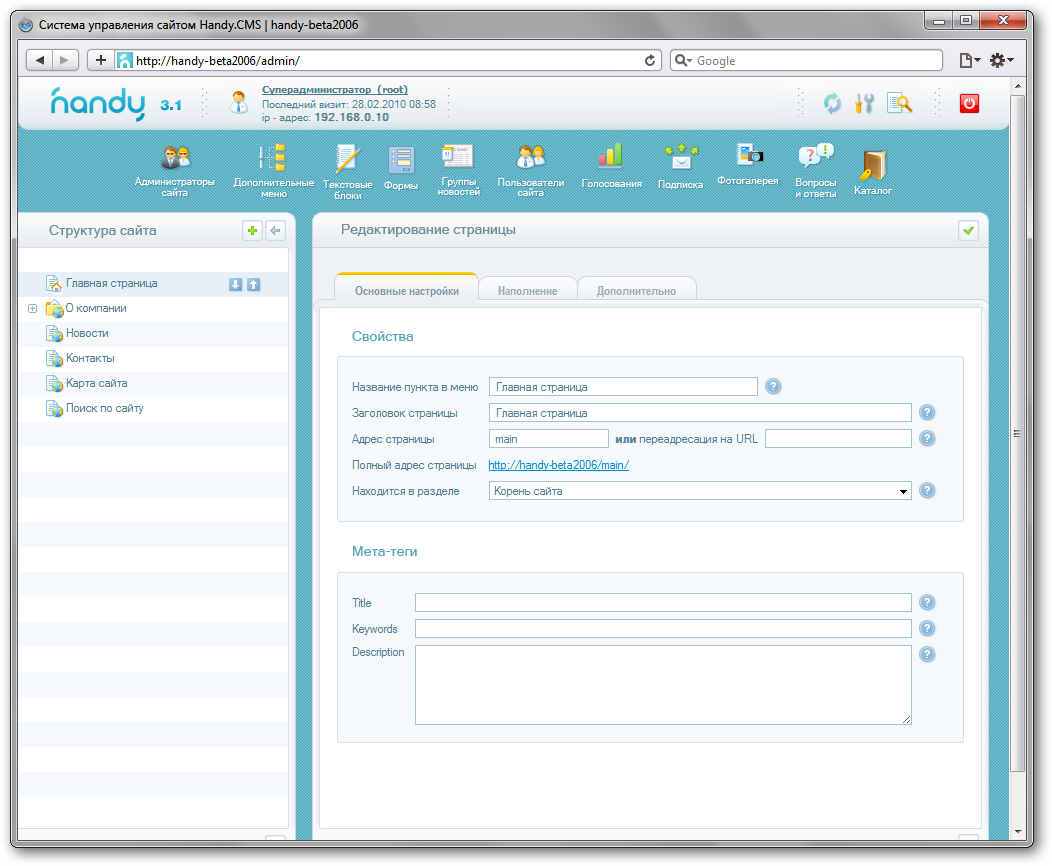Screen dimensions: 1052x866
Task: Open the Голосования chart icon
Action: [x=611, y=156]
